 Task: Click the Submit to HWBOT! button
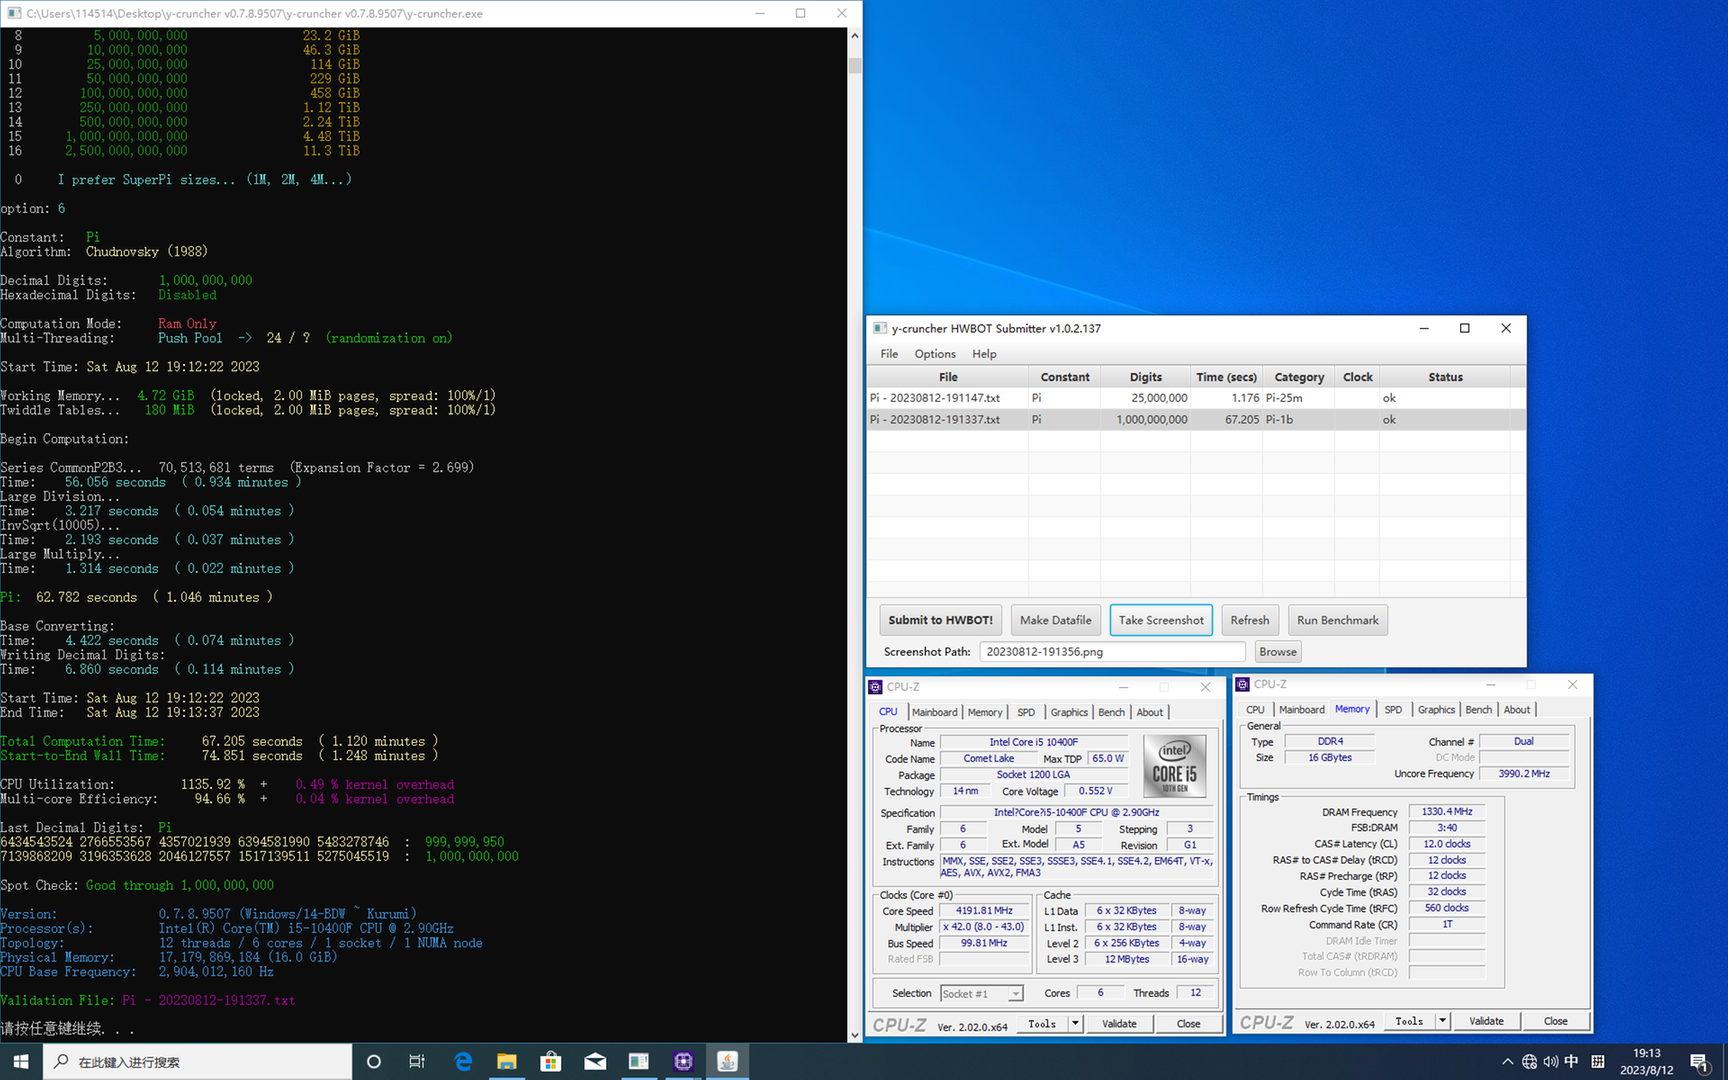940,620
